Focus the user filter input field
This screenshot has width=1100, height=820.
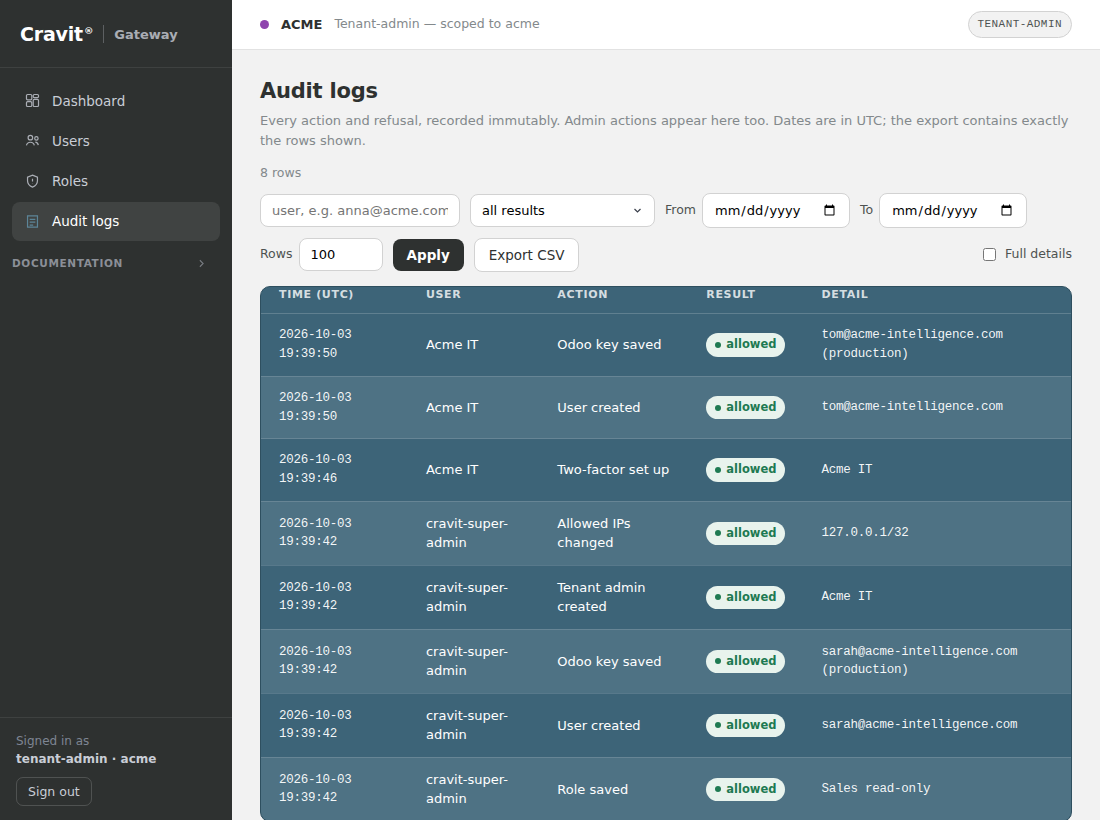pyautogui.click(x=360, y=210)
